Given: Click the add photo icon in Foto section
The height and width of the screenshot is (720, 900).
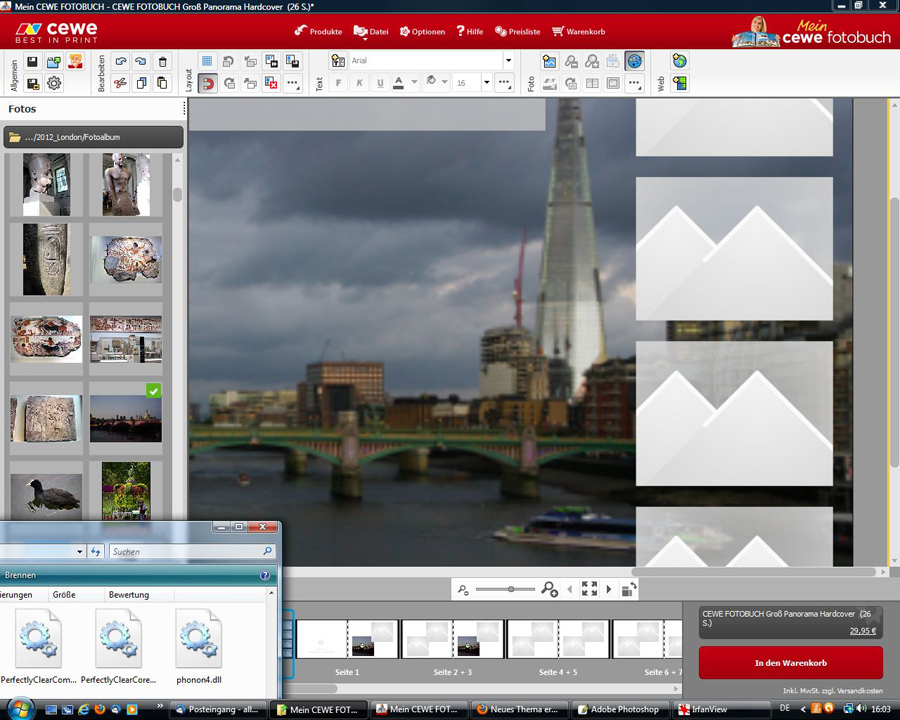Looking at the screenshot, I should (549, 62).
